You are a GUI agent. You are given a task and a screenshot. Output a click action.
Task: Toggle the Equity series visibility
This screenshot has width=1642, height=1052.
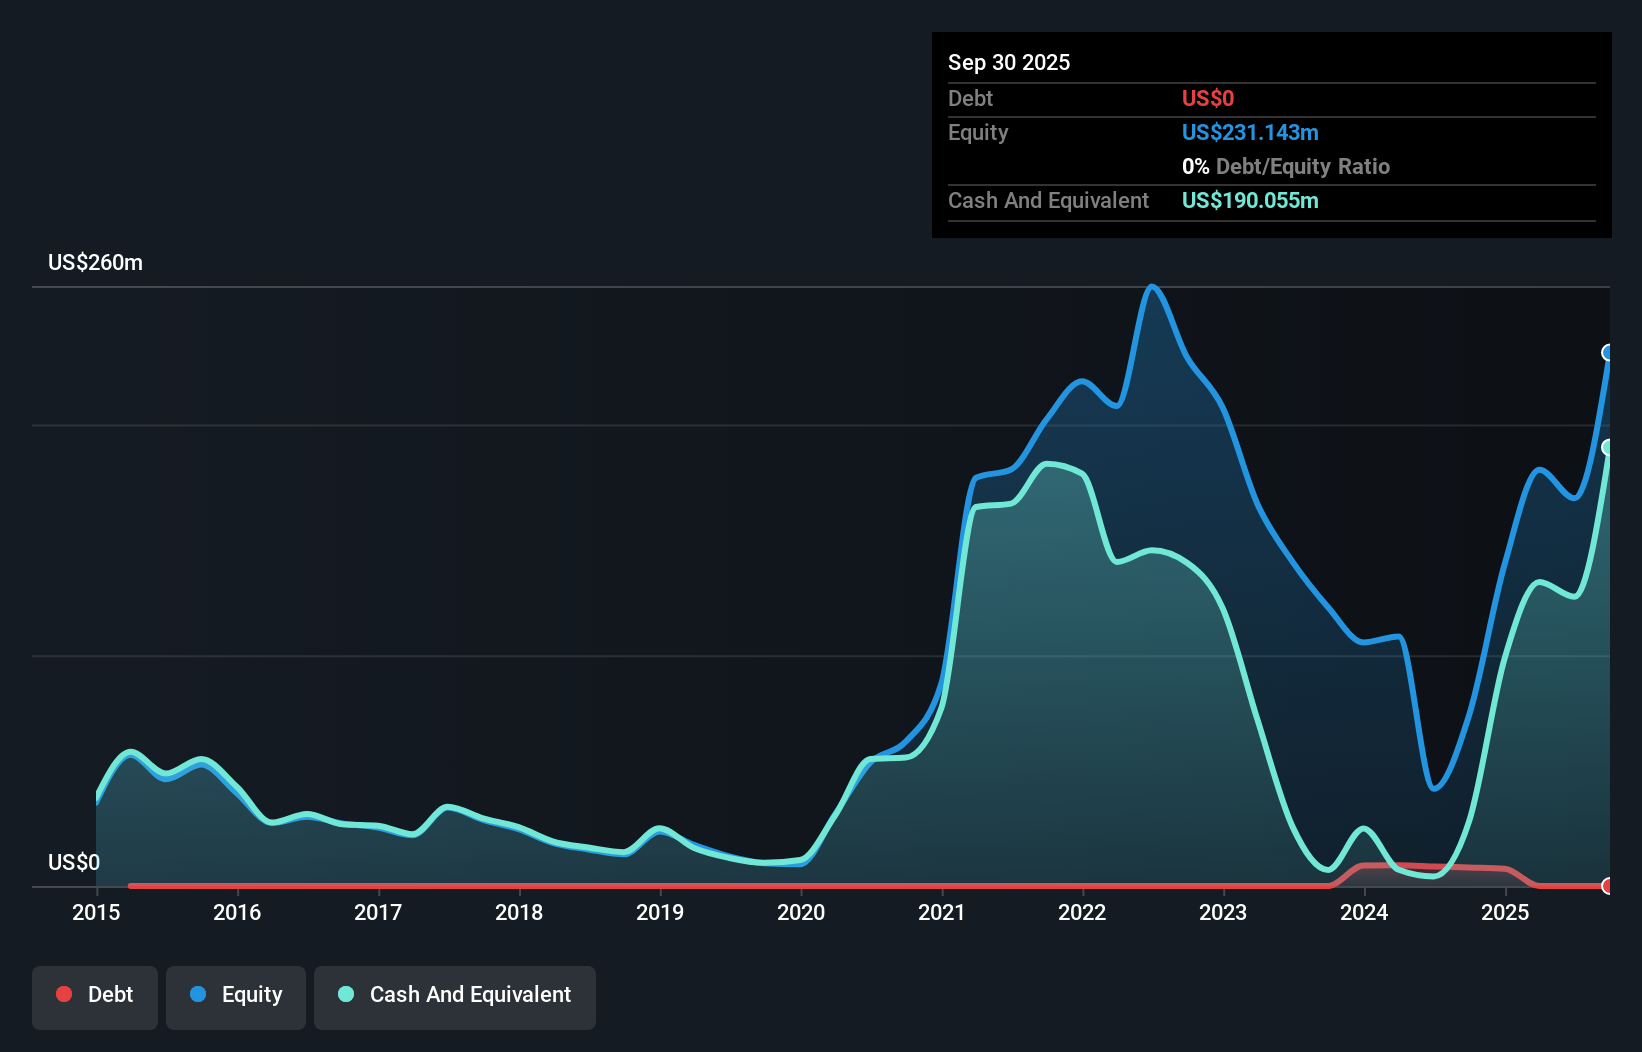(235, 995)
